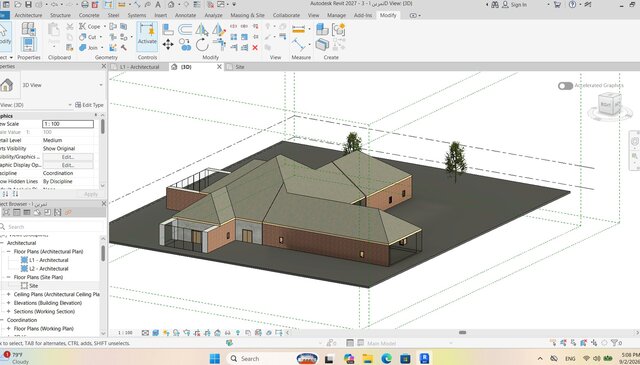Click the 1 : 100 scale button in view bar

click(x=125, y=333)
